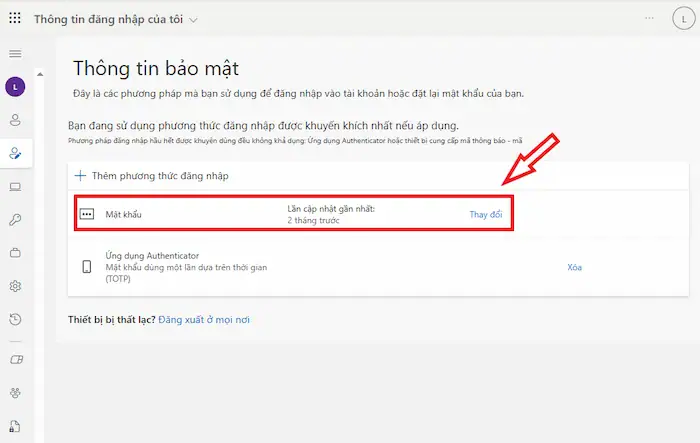The image size is (700, 443).
Task: Open the top-right ellipsis more options
Action: [x=650, y=19]
